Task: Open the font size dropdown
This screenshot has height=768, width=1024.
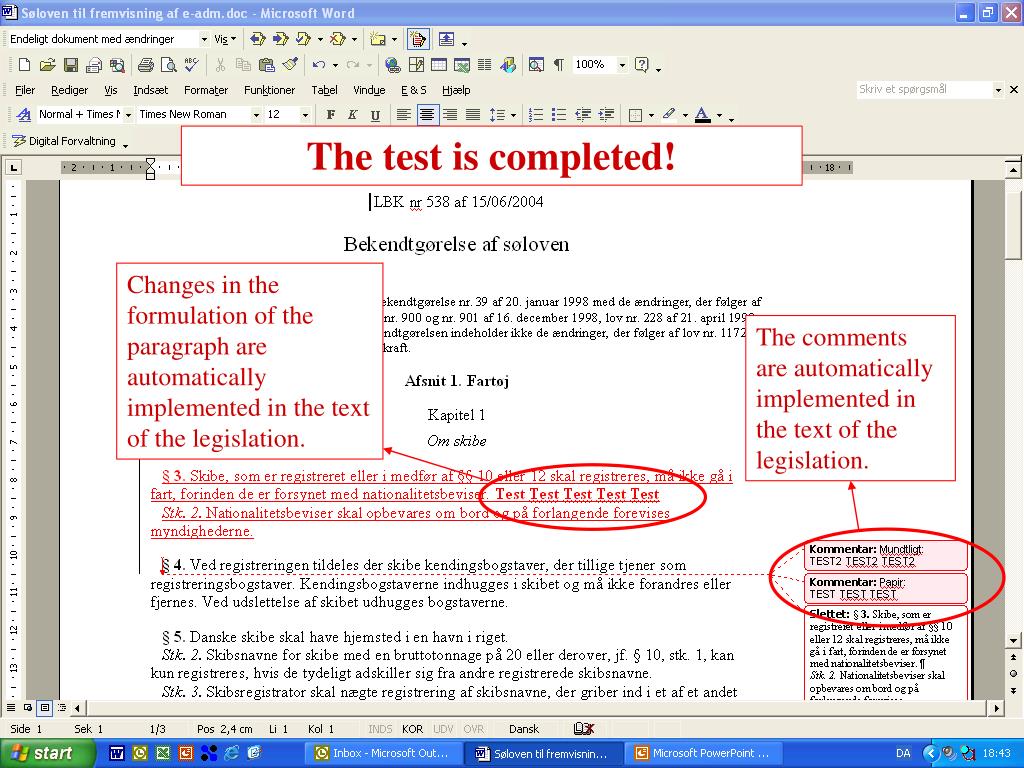Action: [x=305, y=115]
